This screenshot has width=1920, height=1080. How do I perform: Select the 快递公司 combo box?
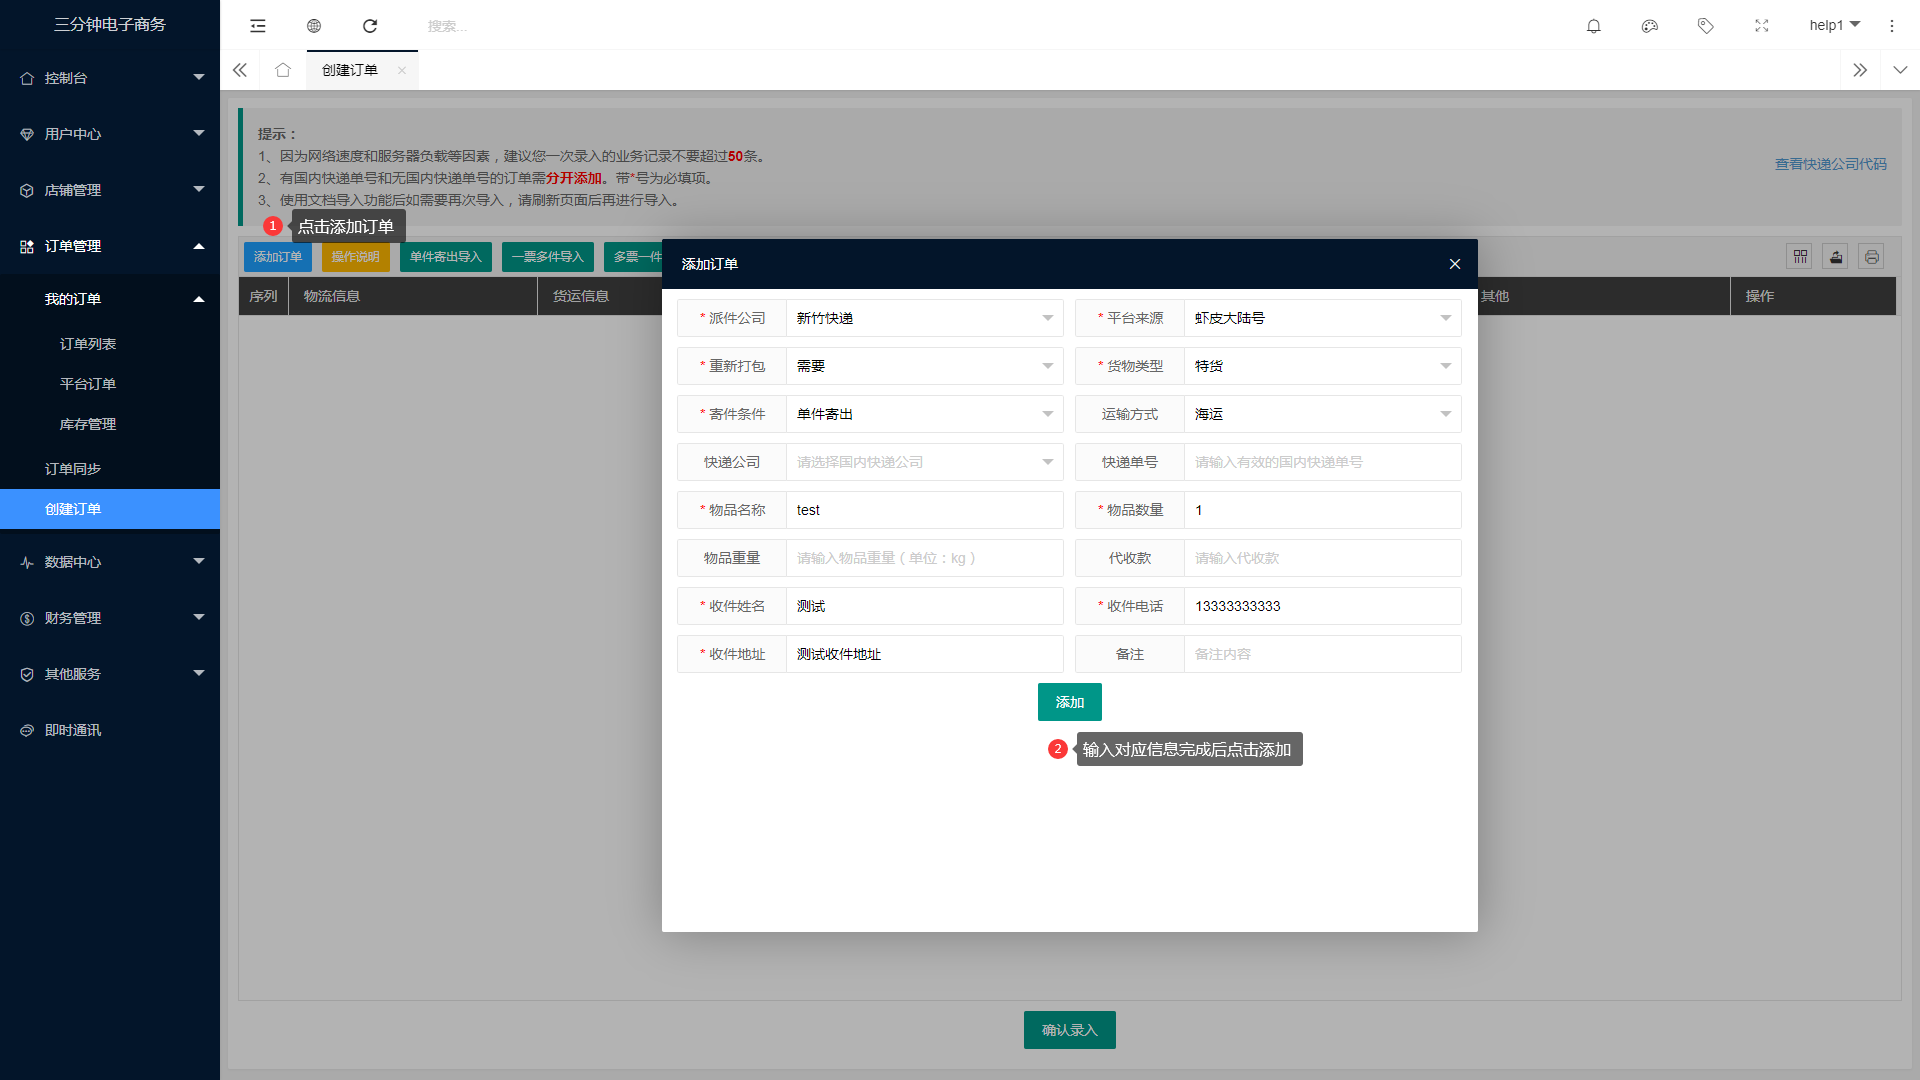(924, 462)
